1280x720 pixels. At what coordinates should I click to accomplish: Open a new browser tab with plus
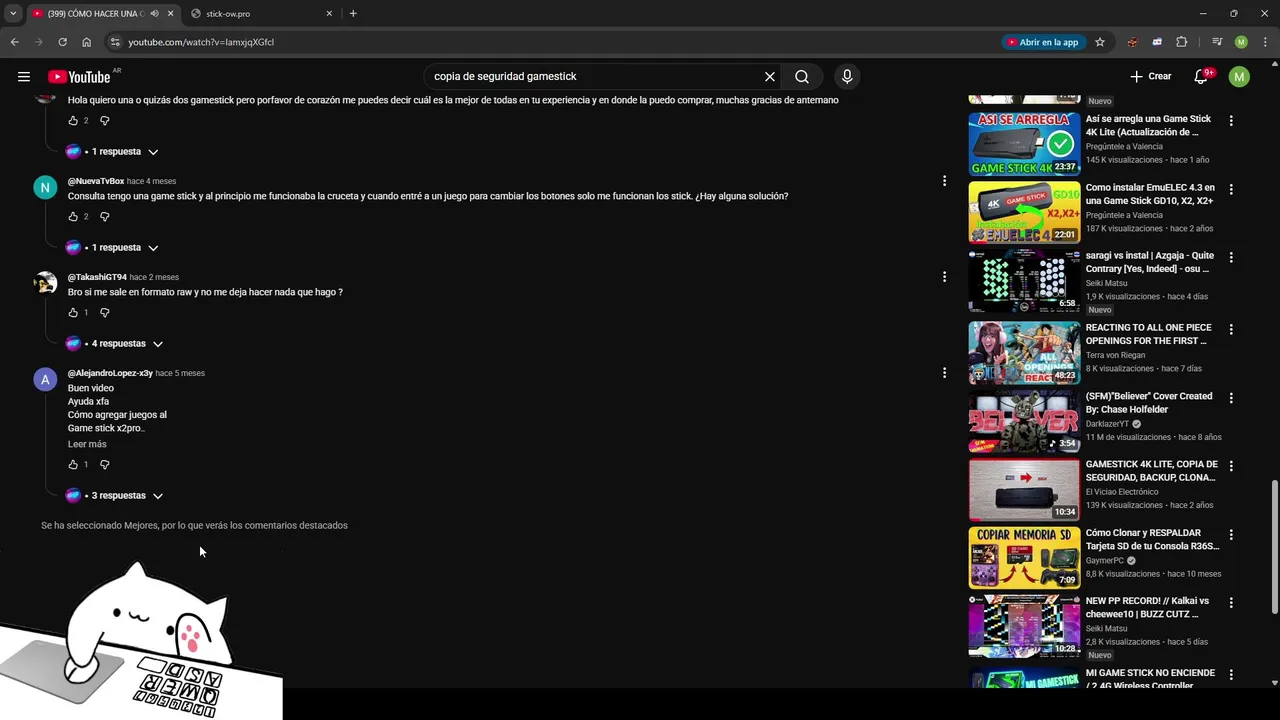click(353, 14)
